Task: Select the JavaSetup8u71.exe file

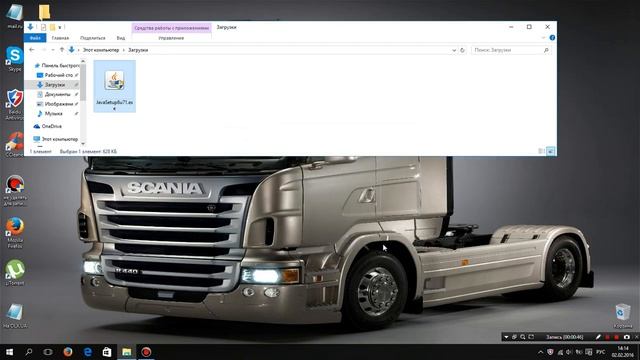Action: point(114,86)
